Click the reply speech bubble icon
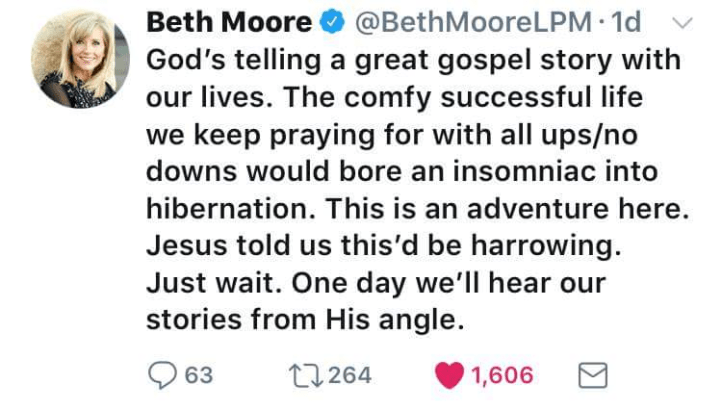This screenshot has height=410, width=722. tap(162, 375)
